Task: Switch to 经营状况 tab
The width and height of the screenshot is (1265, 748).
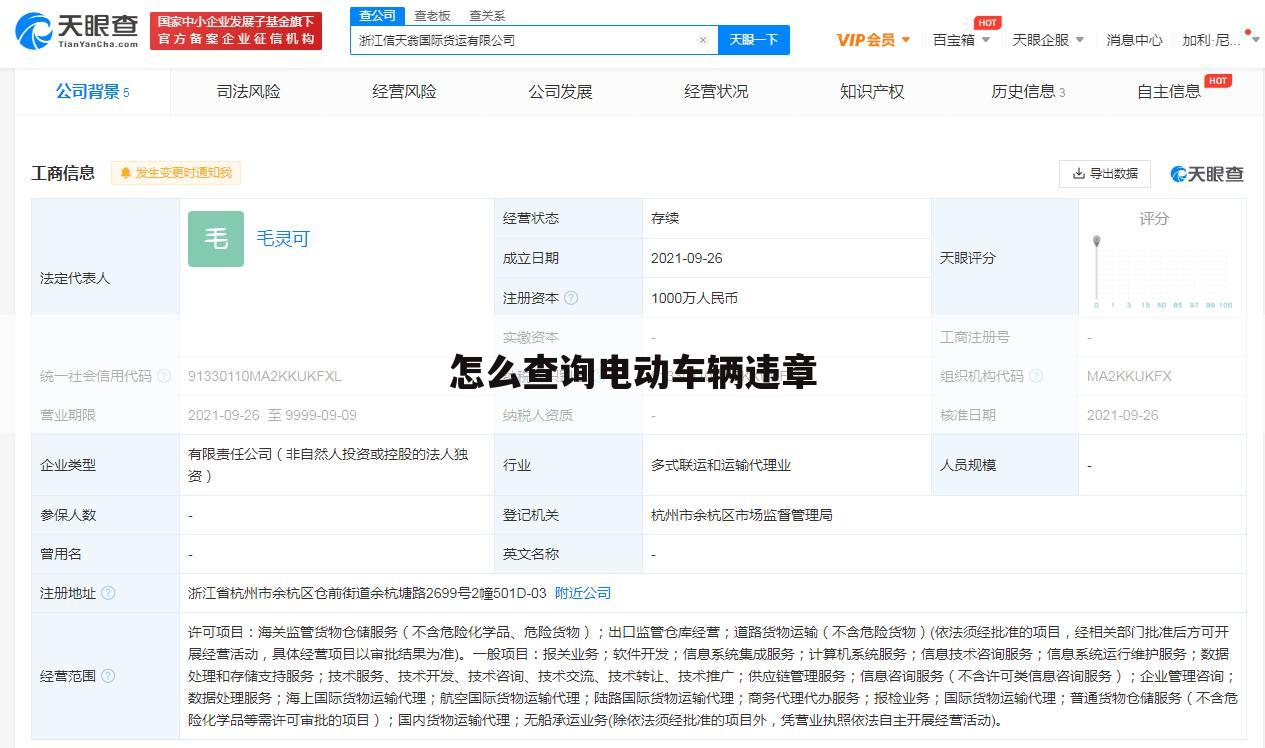Action: [x=716, y=91]
